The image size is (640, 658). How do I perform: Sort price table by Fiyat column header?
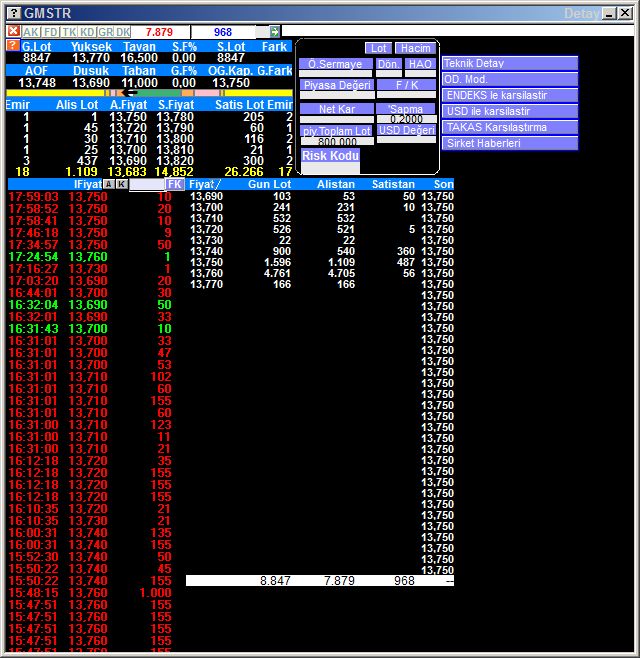pyautogui.click(x=205, y=184)
